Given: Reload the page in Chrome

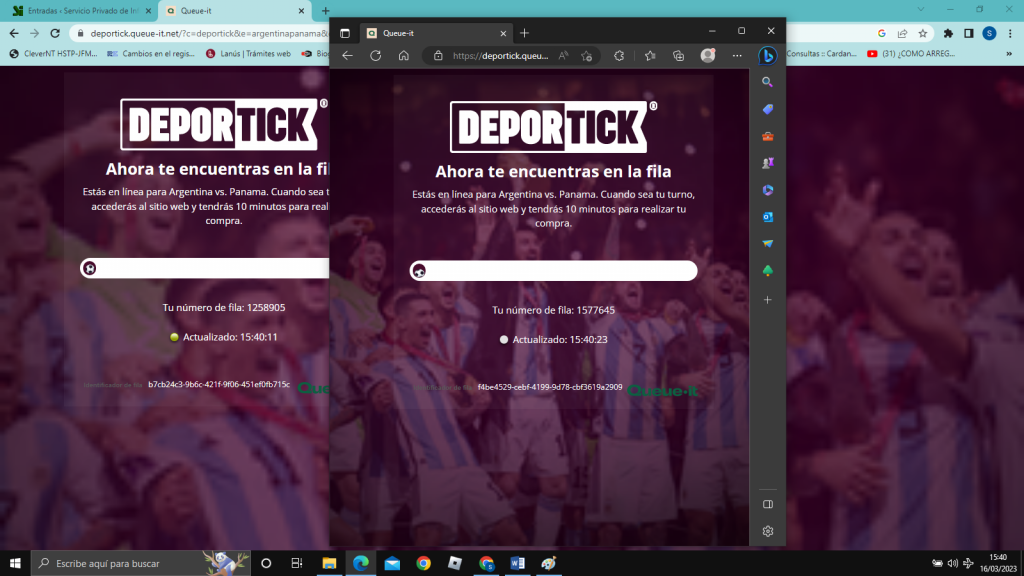Looking at the screenshot, I should pos(55,33).
